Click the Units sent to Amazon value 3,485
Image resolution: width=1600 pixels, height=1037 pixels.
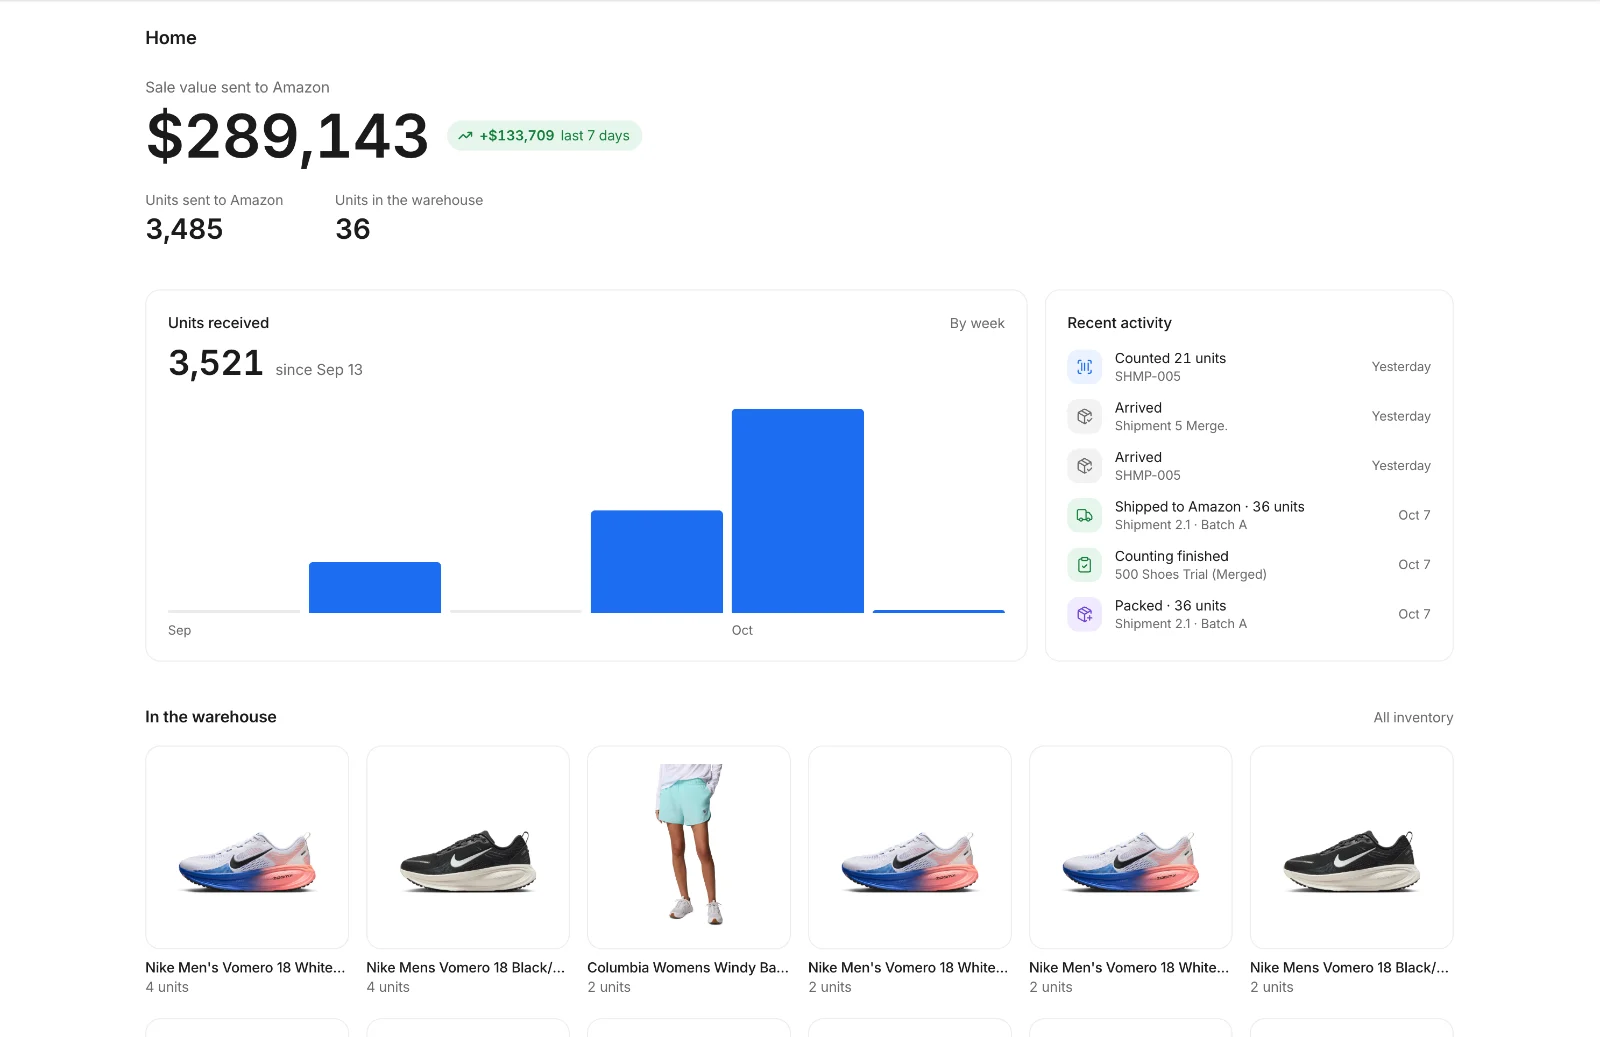tap(184, 229)
